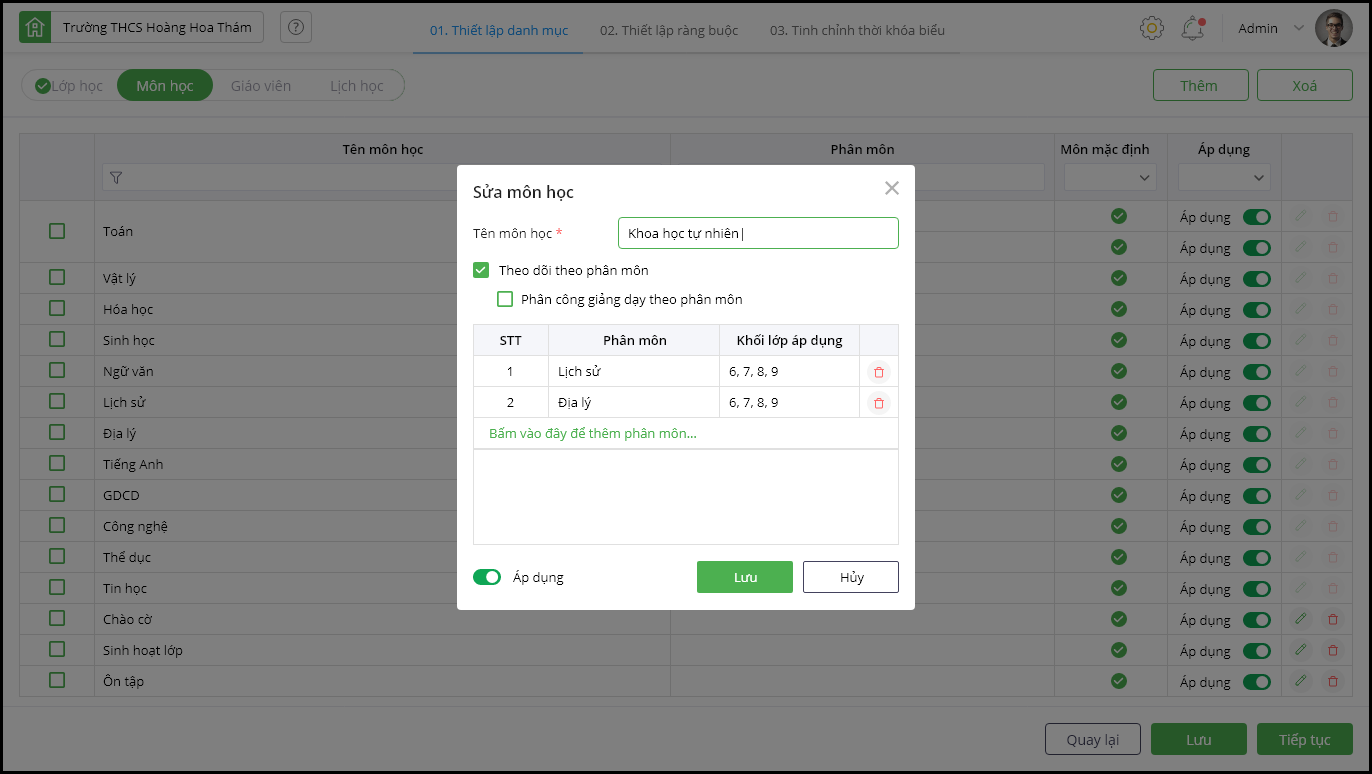
Task: Uncheck Theo dõi theo phân môn
Action: click(481, 270)
